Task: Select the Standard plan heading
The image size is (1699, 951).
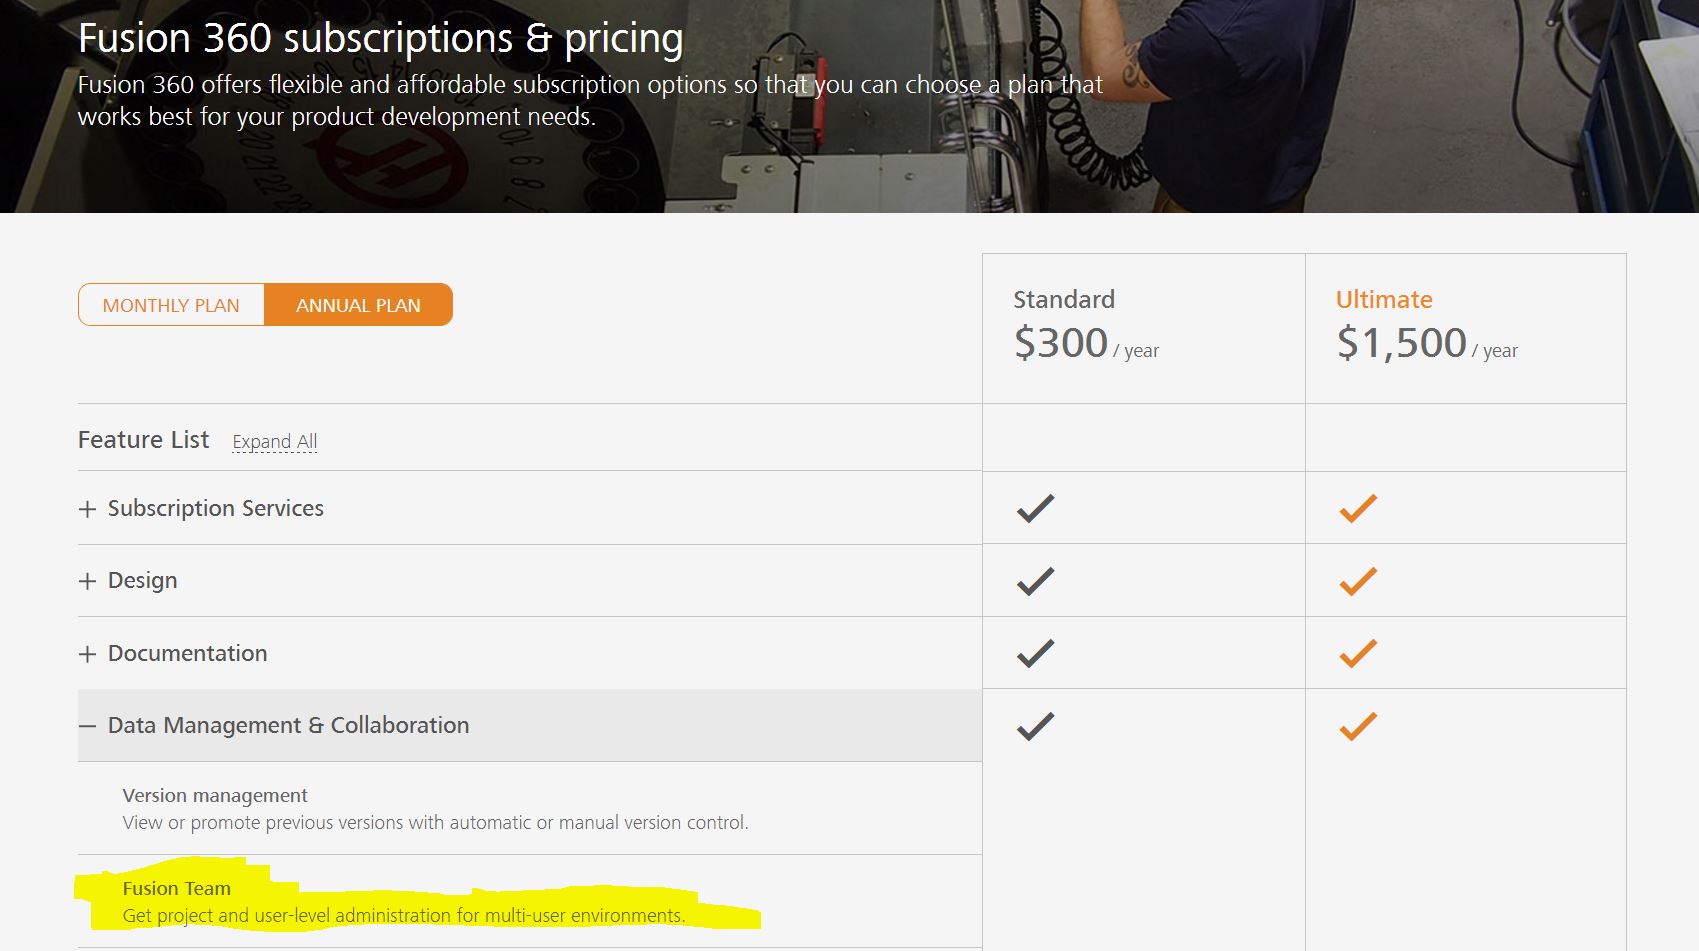Action: tap(1064, 299)
